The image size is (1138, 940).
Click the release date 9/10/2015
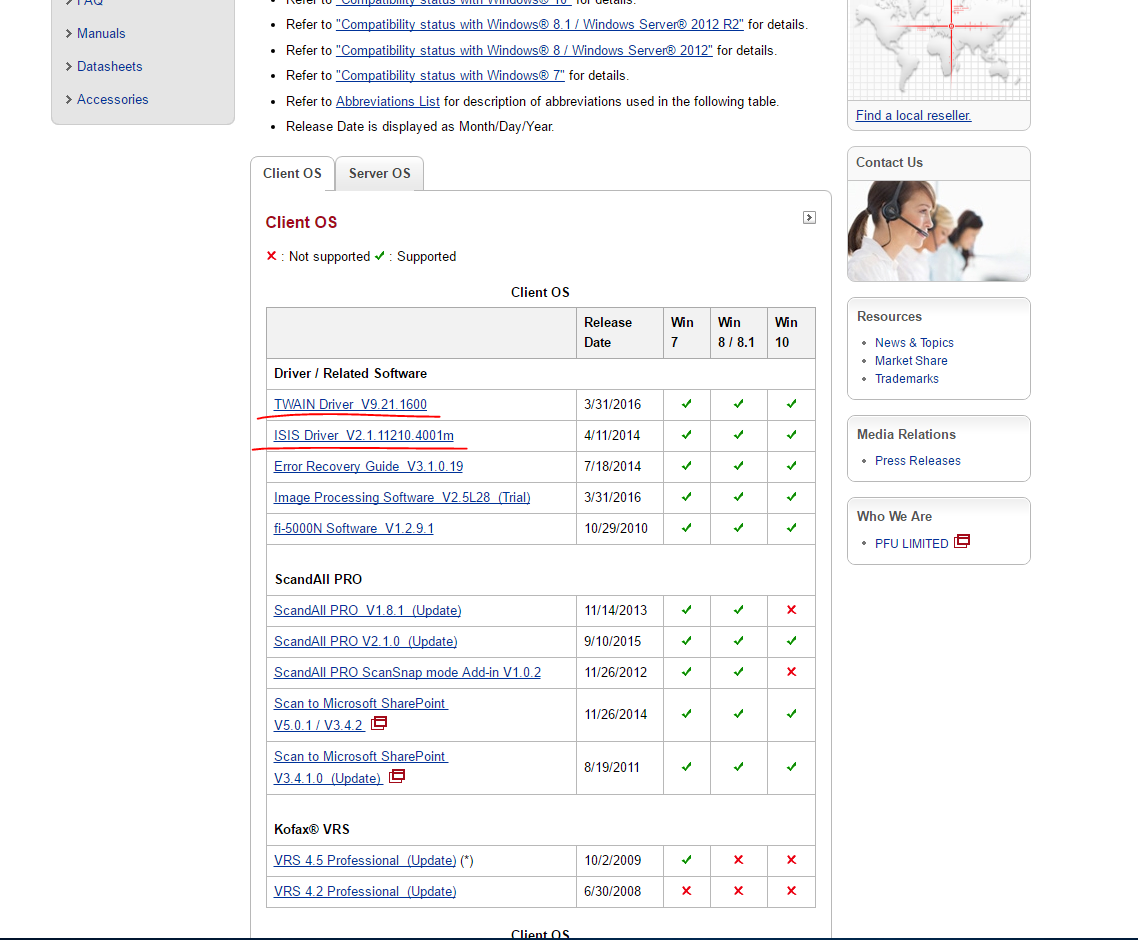[x=613, y=642]
